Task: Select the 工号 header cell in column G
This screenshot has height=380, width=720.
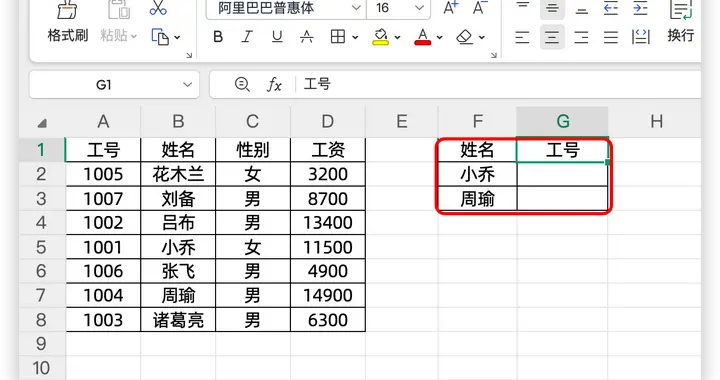Action: tap(562, 150)
